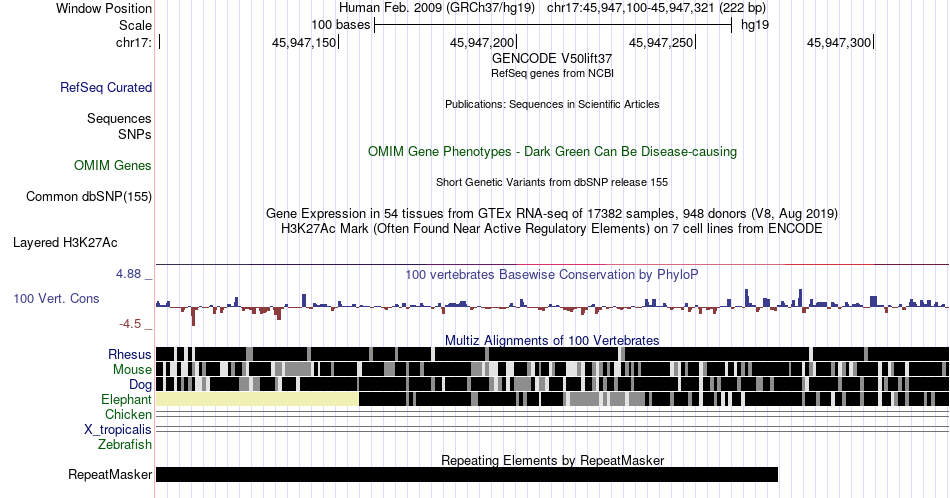The width and height of the screenshot is (950, 498).
Task: Click the RefSeq genes from NCBI title
Action: point(552,73)
